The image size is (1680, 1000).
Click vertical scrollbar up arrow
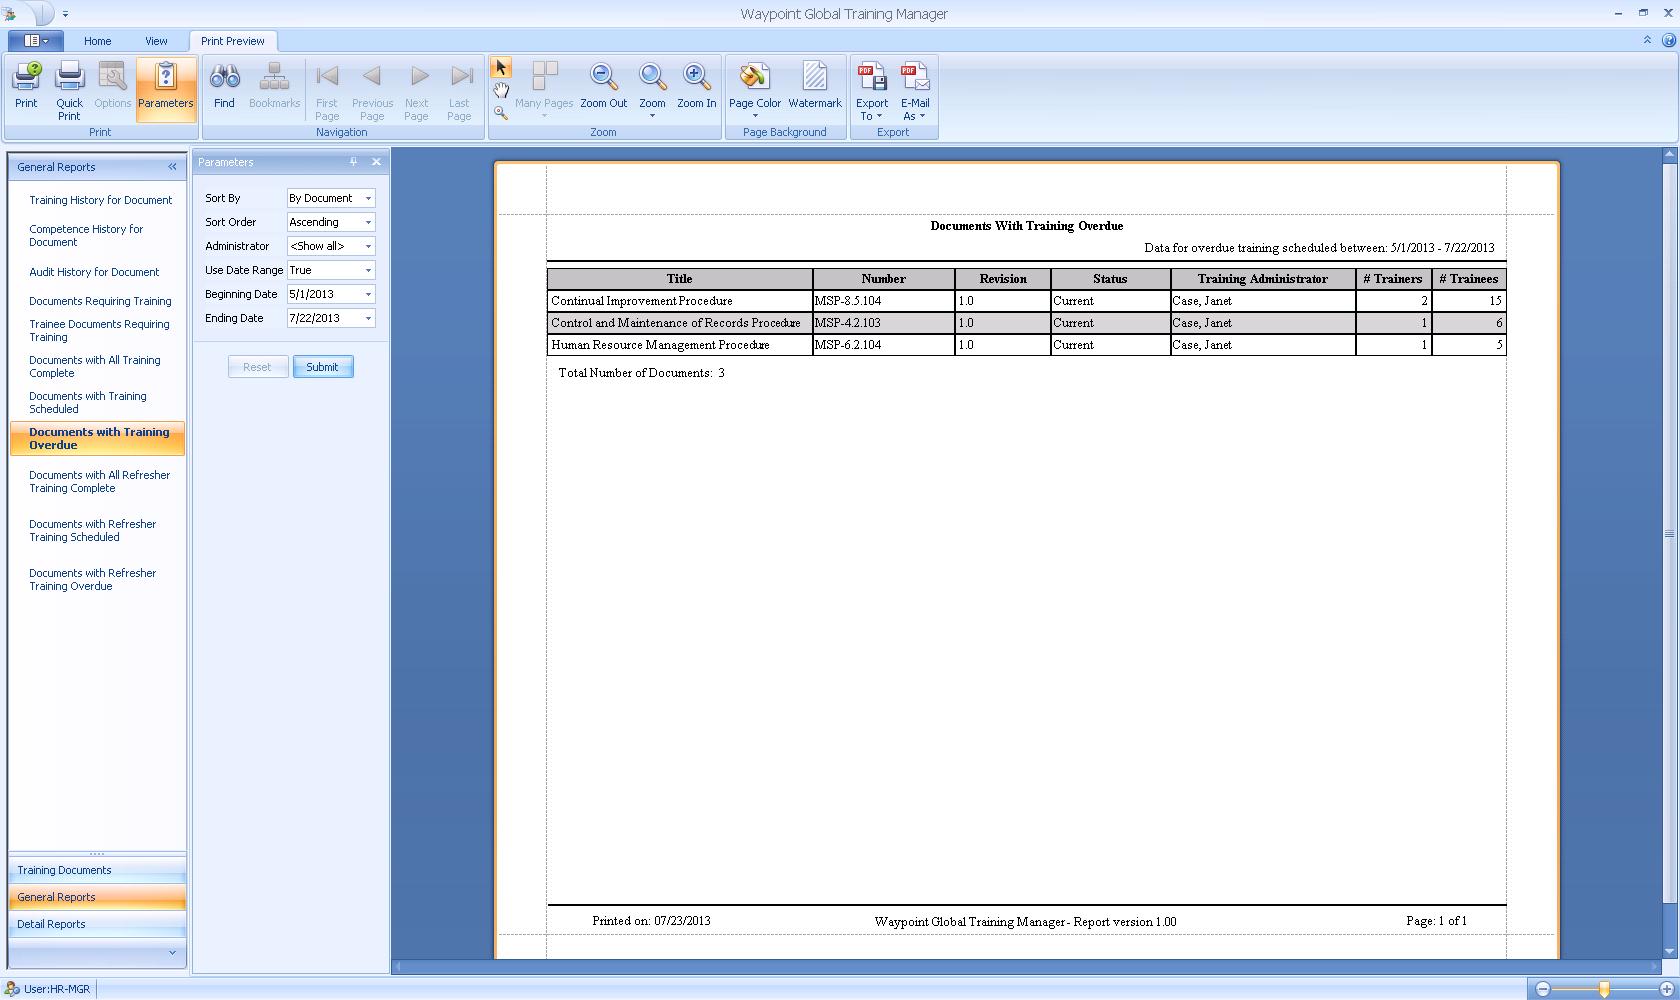pos(1669,155)
